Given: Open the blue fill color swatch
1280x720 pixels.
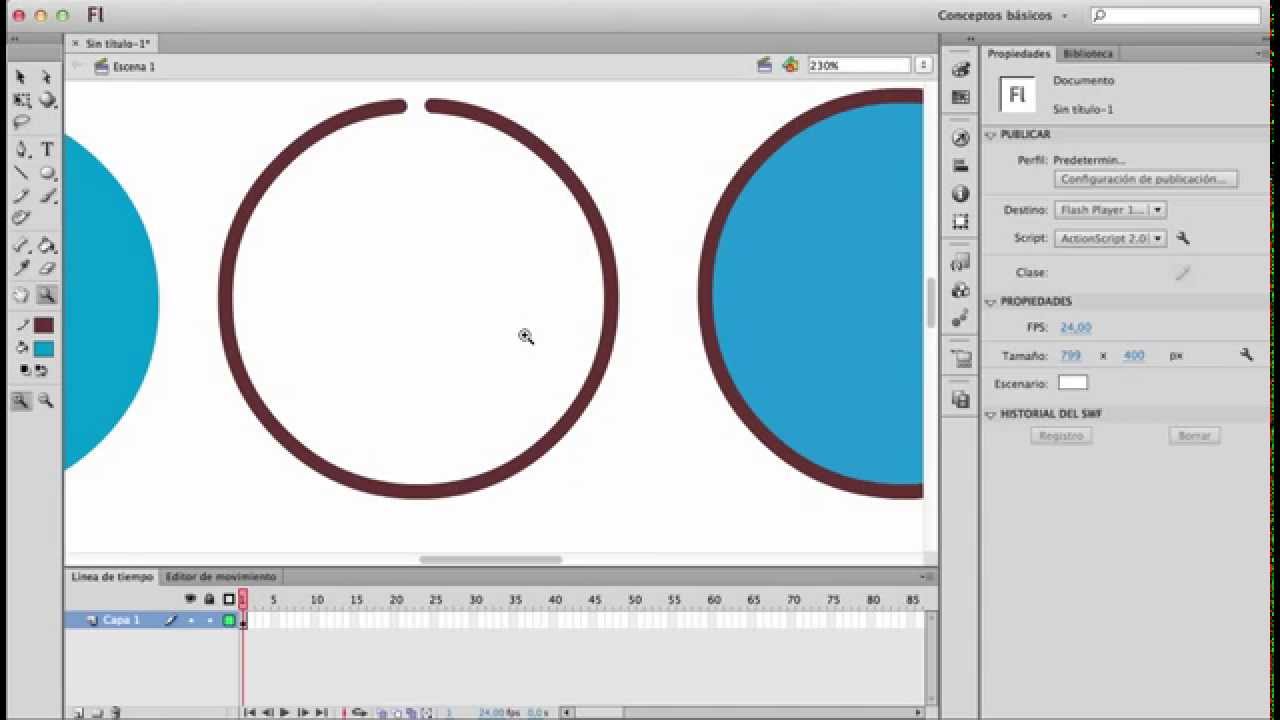Looking at the screenshot, I should (43, 349).
